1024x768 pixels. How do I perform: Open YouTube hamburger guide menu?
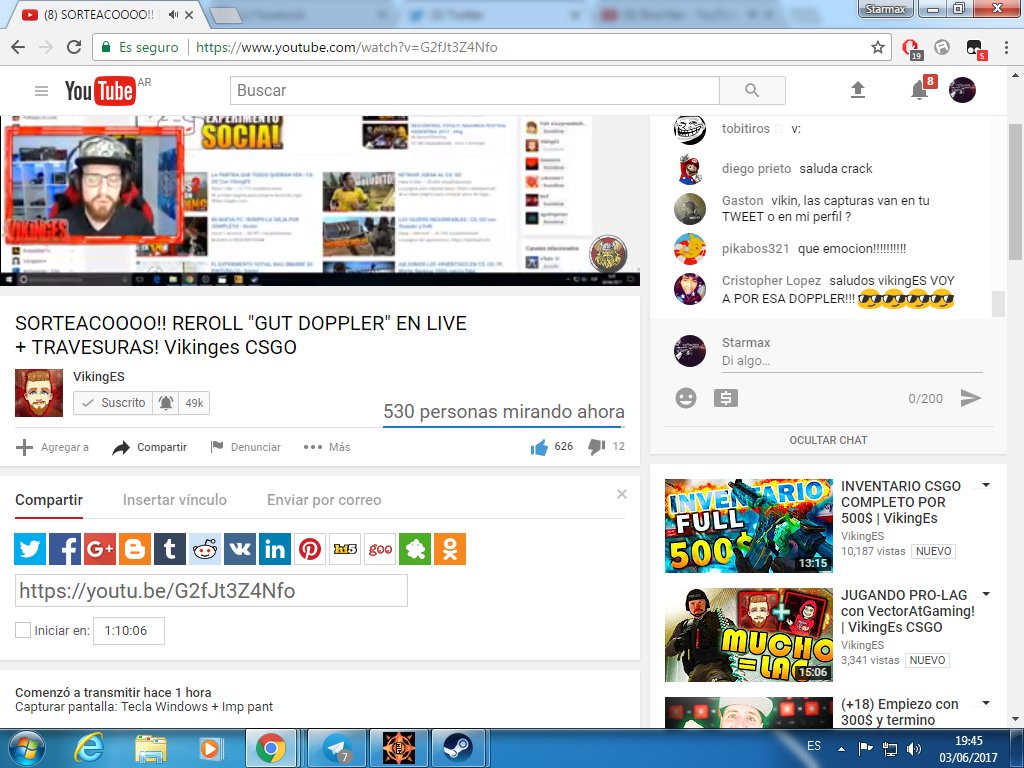point(41,91)
